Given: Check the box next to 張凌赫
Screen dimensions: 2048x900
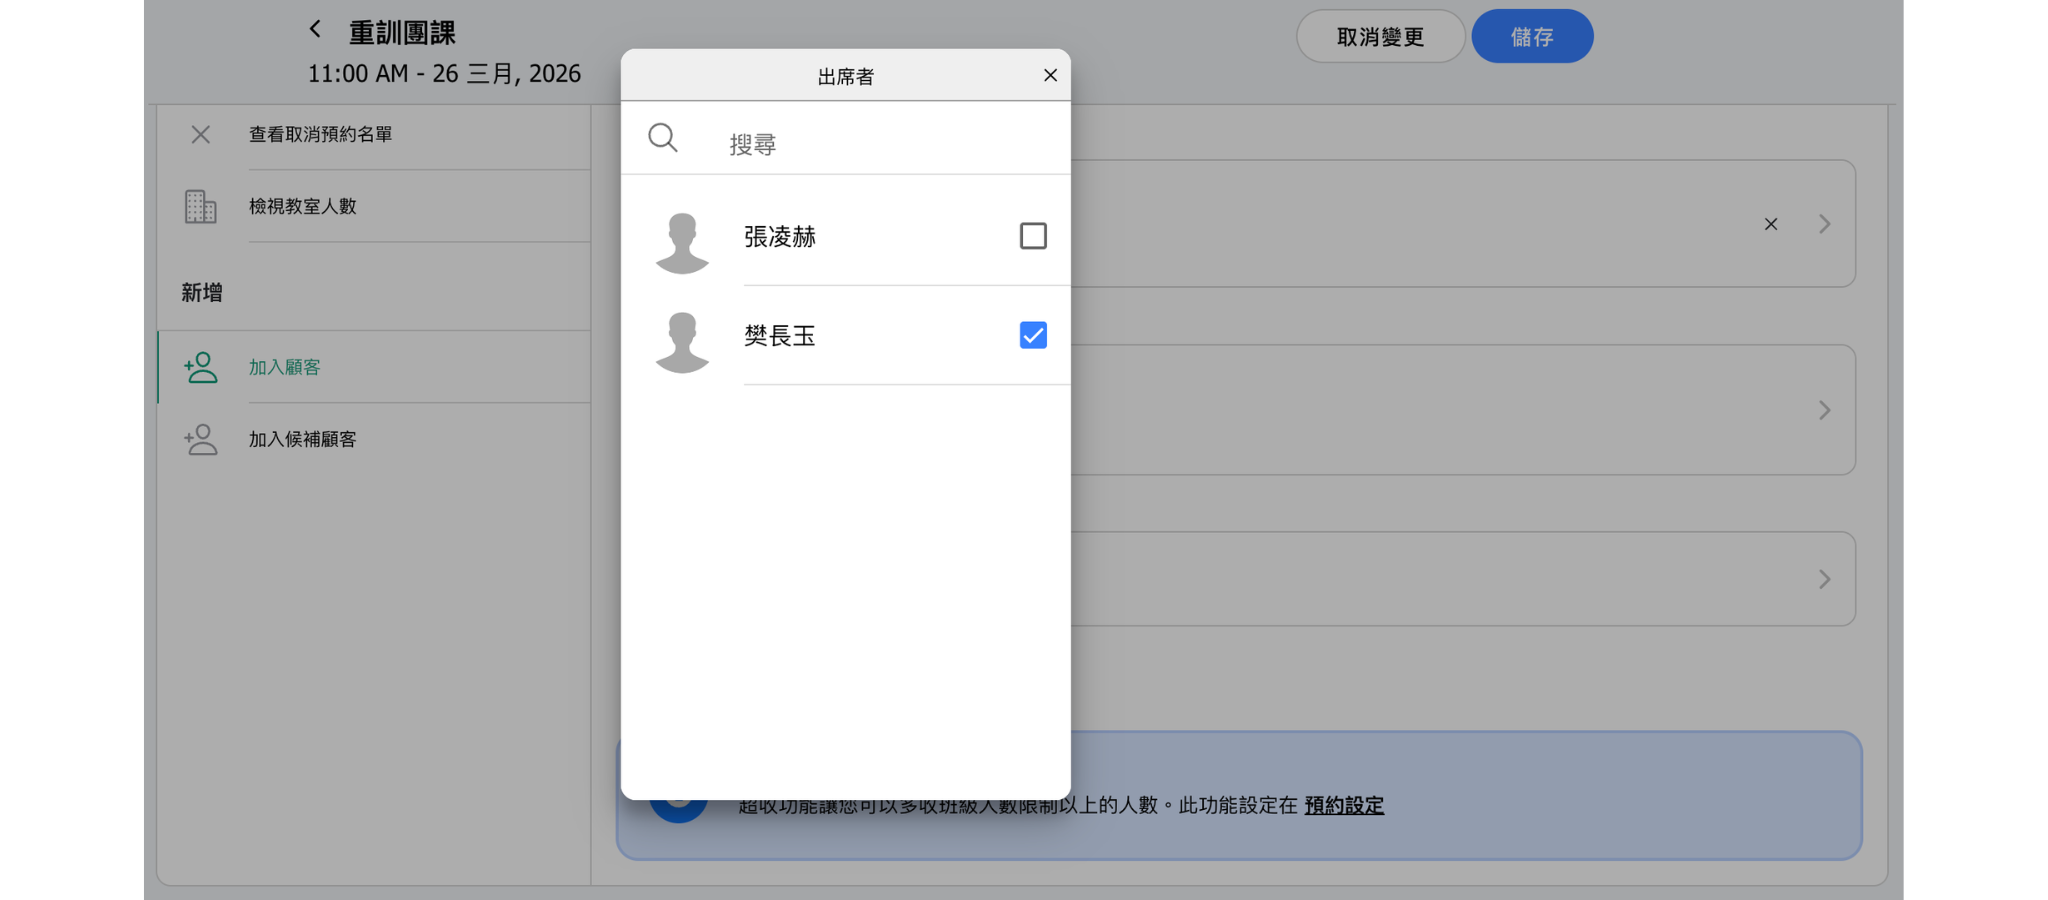Looking at the screenshot, I should pos(1033,236).
